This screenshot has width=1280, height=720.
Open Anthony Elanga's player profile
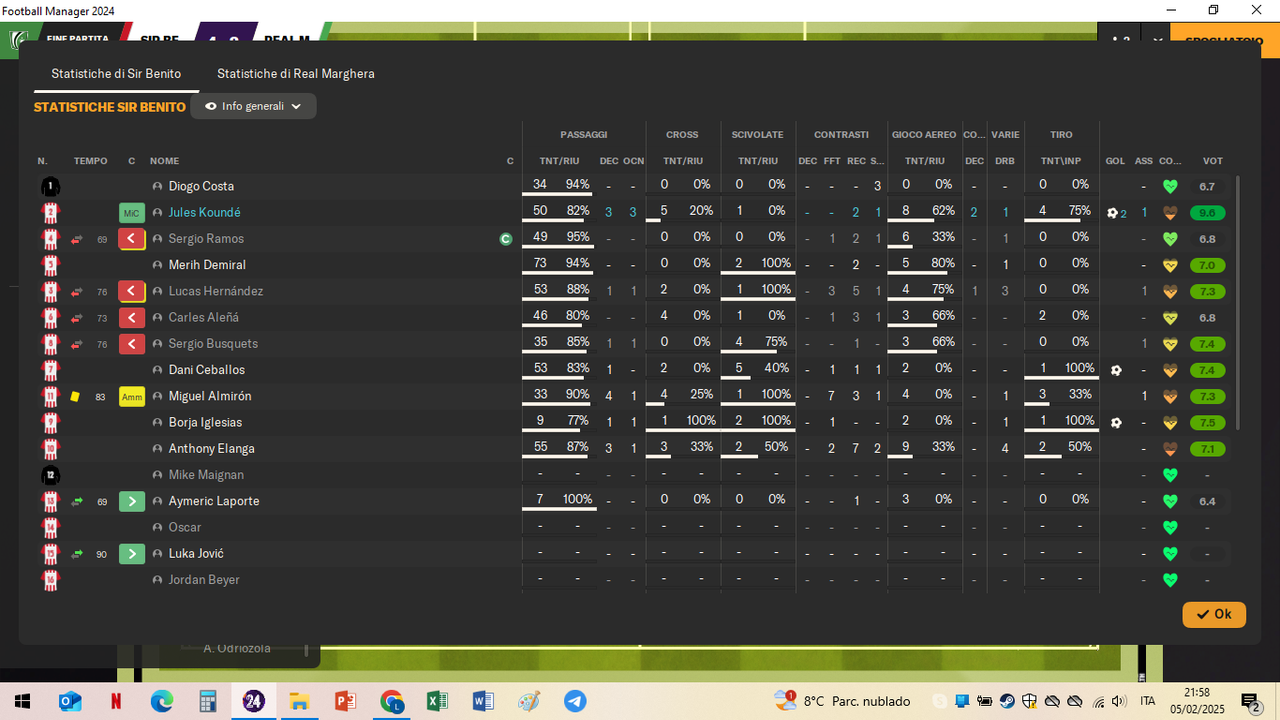[212, 449]
